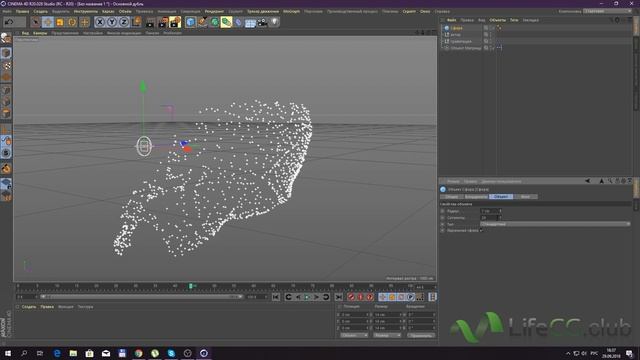
Task: Click Make Editable icon in left toolbar
Action: point(6,38)
